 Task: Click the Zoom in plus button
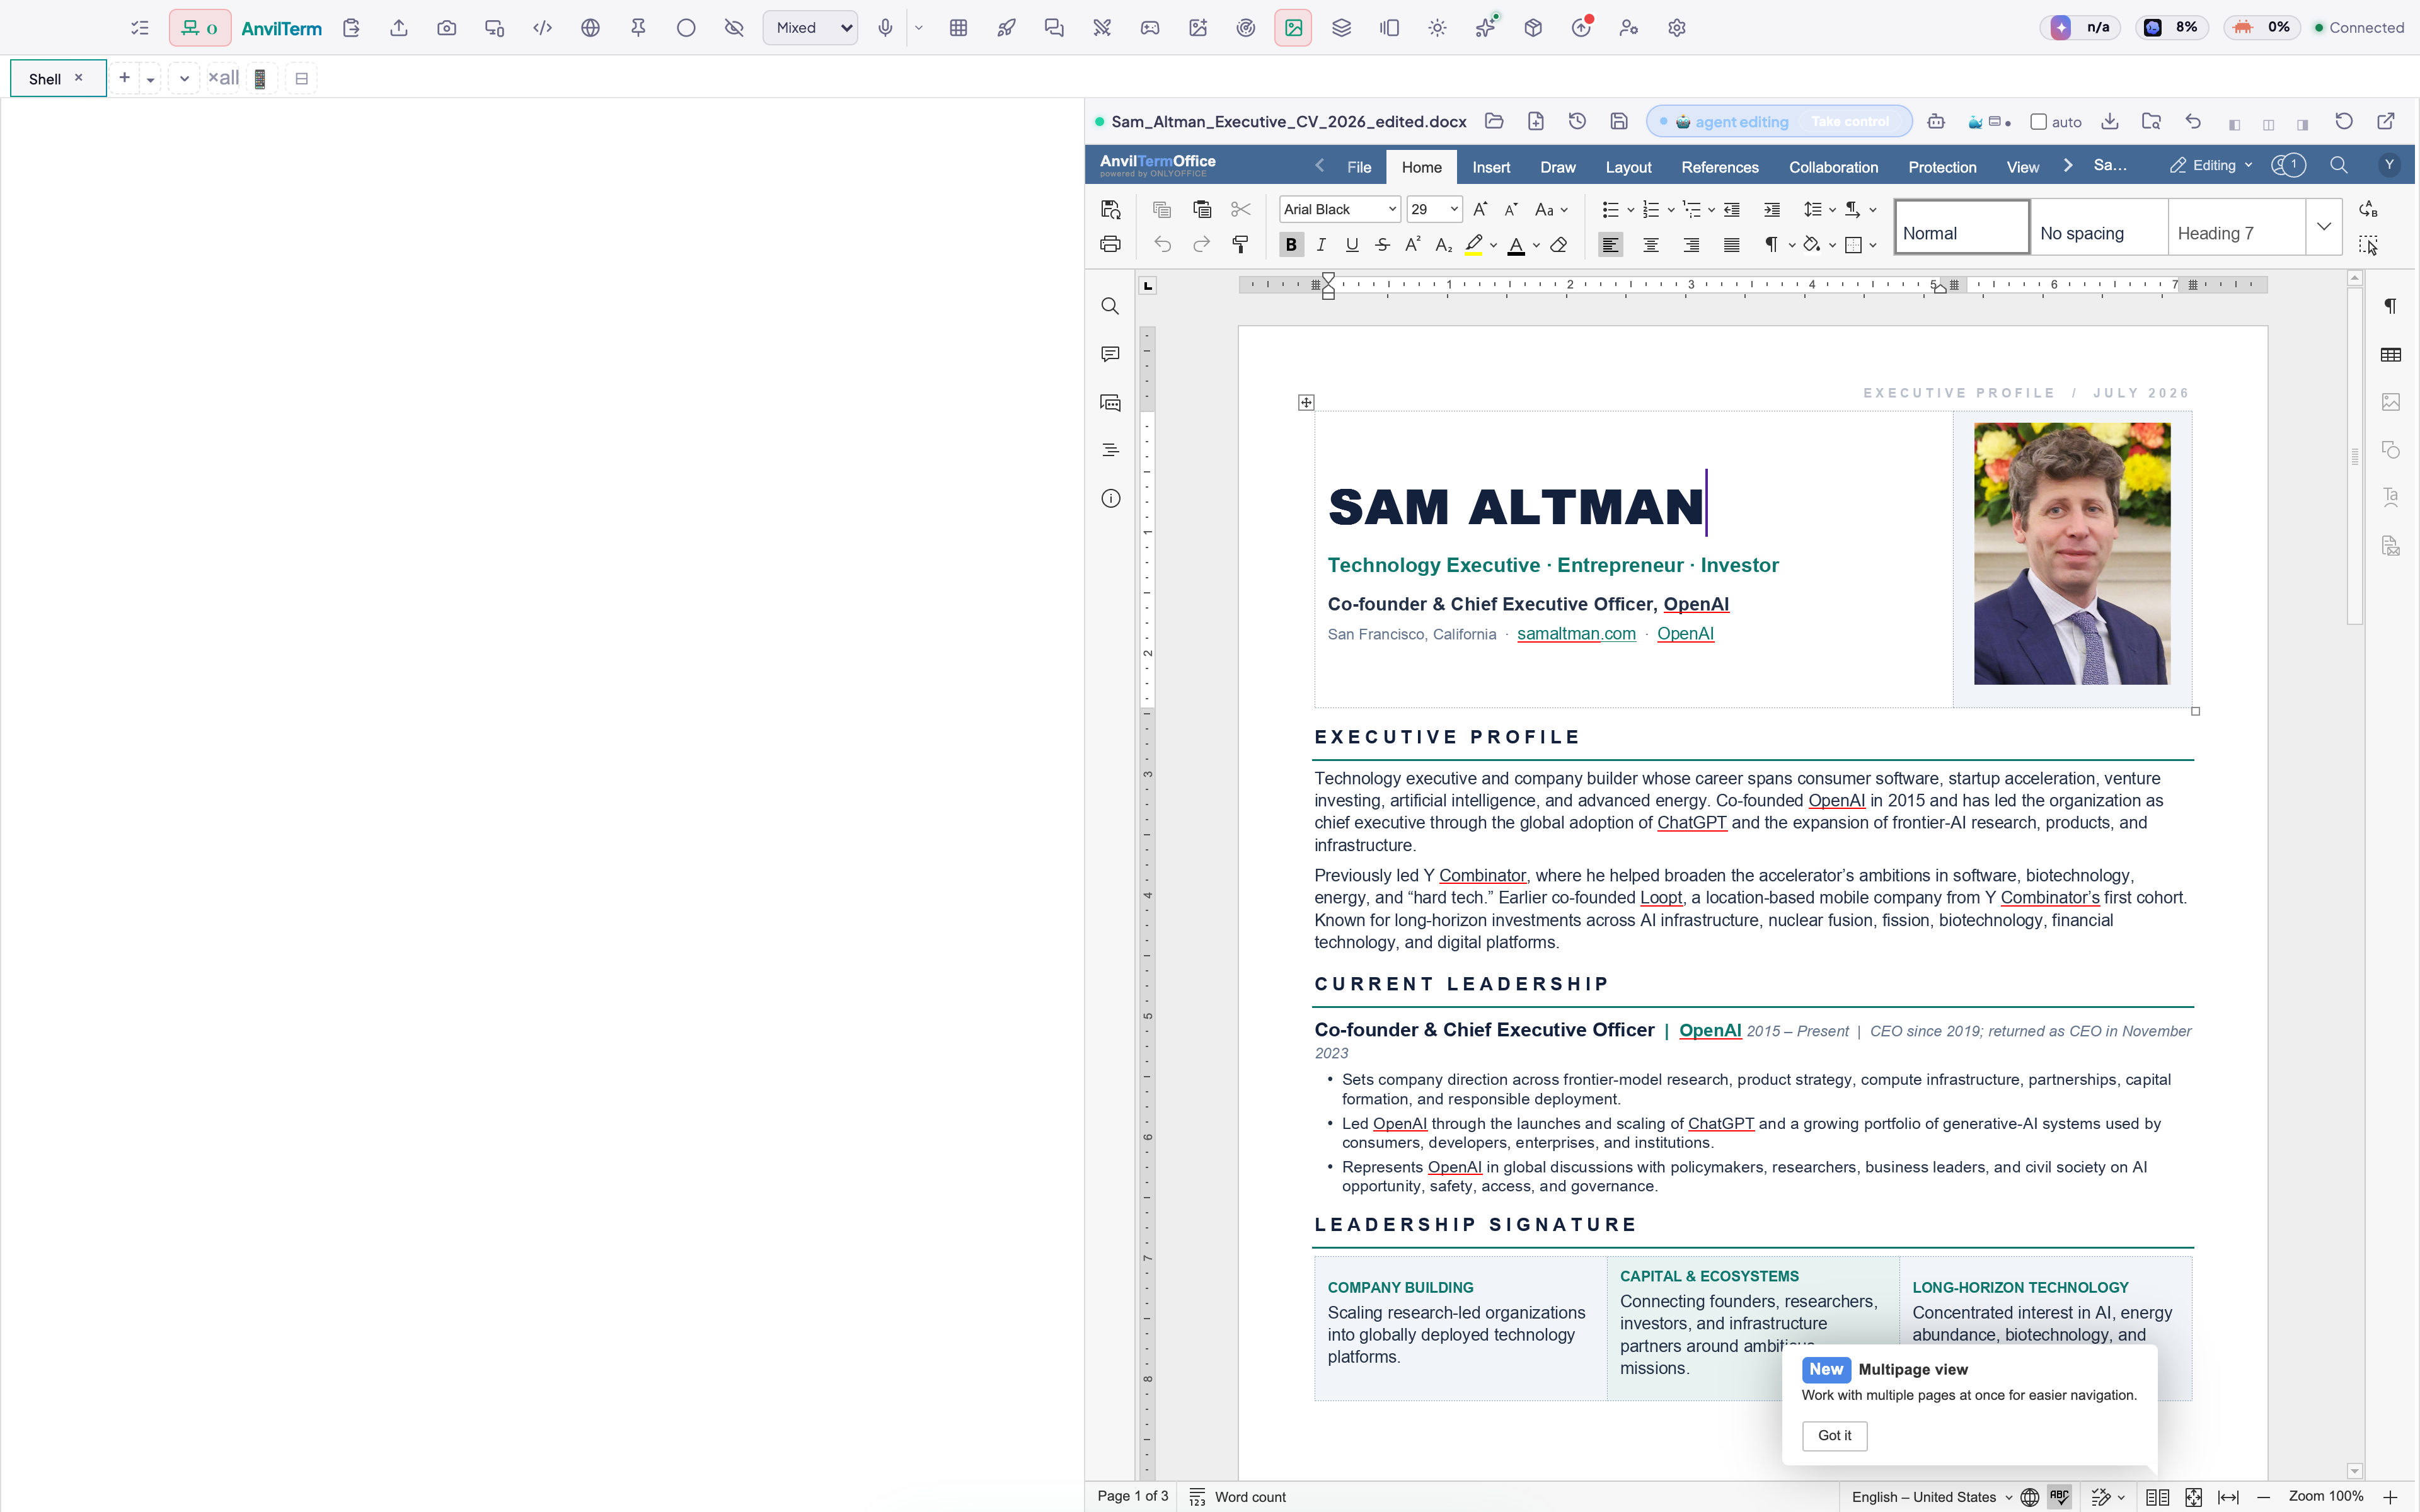click(2391, 1496)
